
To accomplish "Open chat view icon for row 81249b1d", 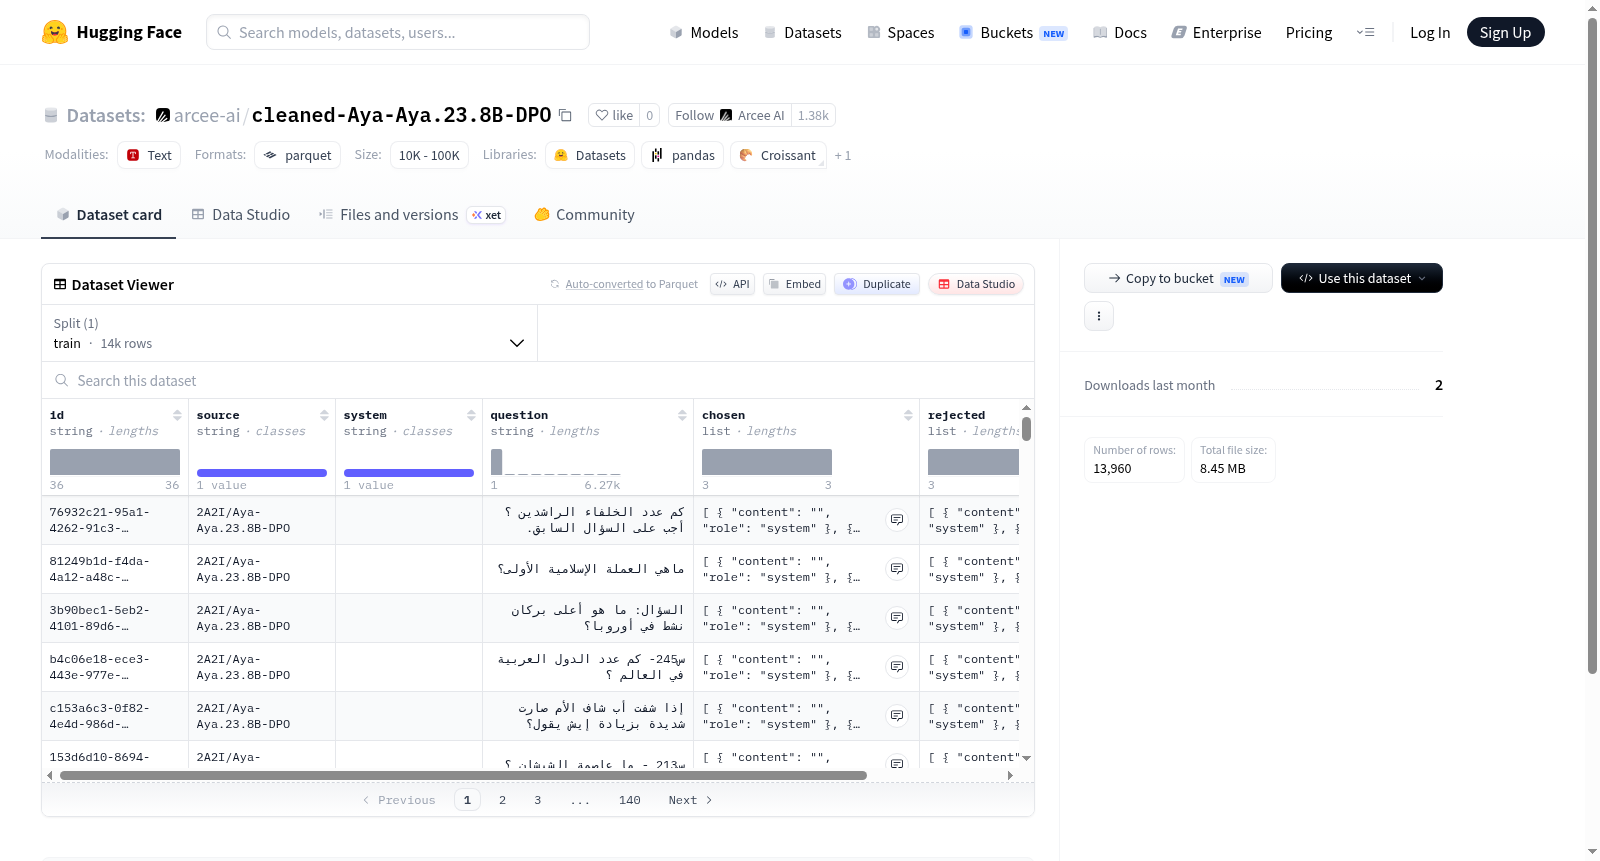I will (x=897, y=569).
